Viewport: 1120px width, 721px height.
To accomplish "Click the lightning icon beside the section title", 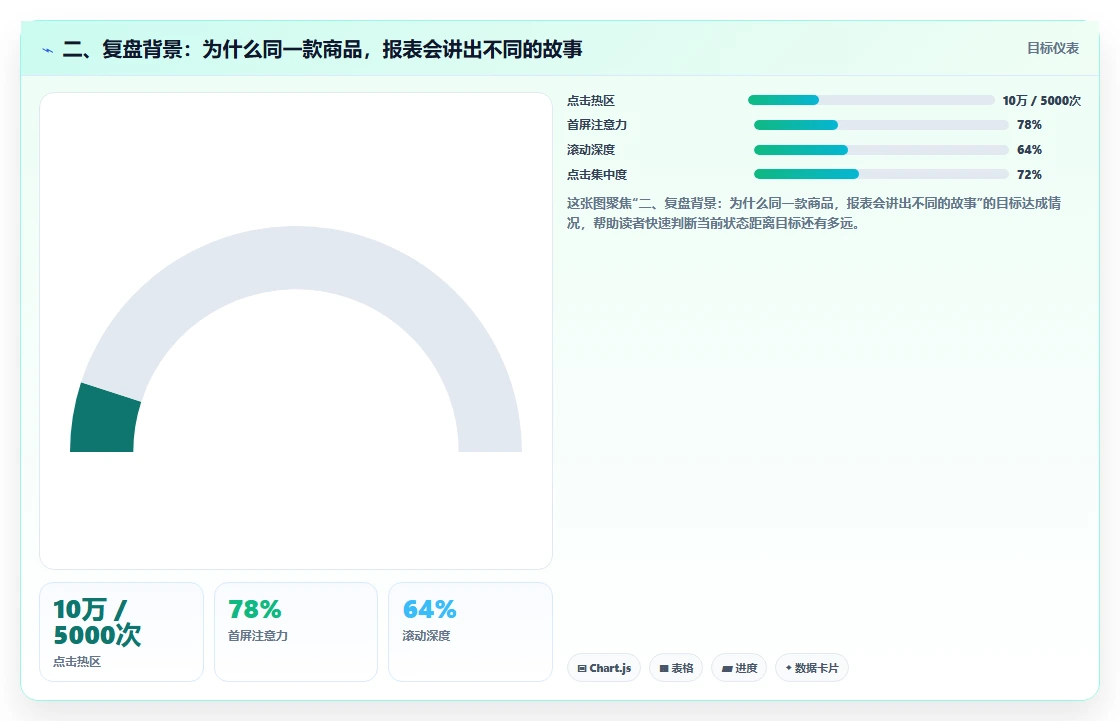I will pyautogui.click(x=48, y=50).
